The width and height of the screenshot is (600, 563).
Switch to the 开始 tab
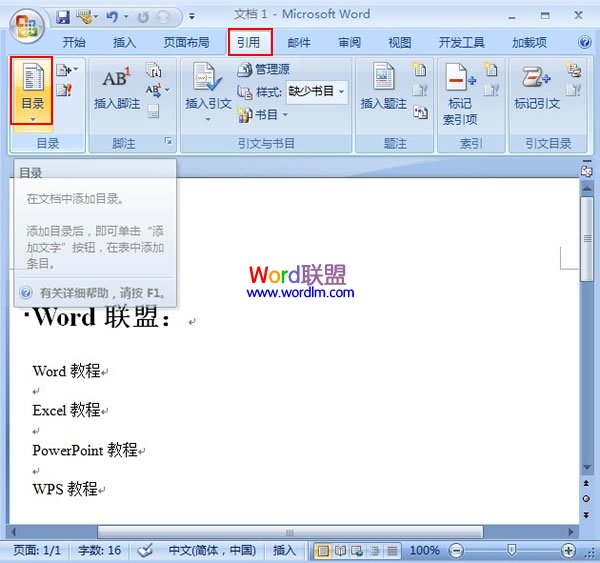pyautogui.click(x=74, y=42)
